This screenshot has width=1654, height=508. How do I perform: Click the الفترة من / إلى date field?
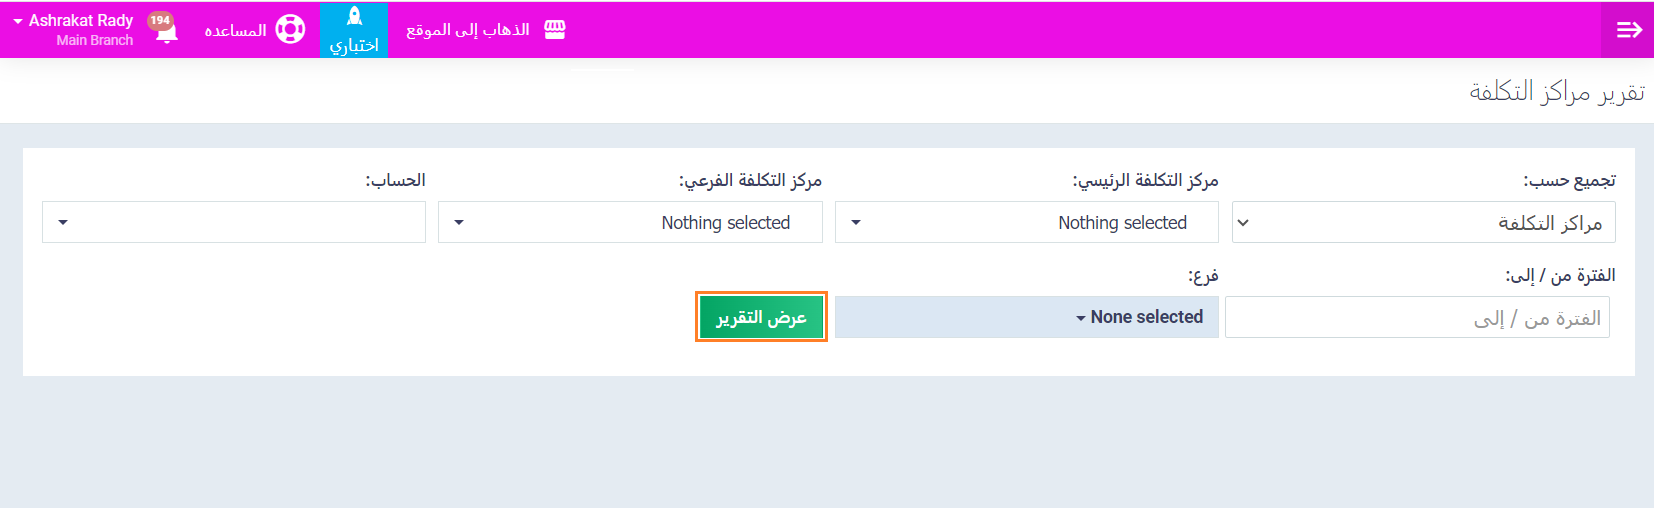[x=1416, y=318]
